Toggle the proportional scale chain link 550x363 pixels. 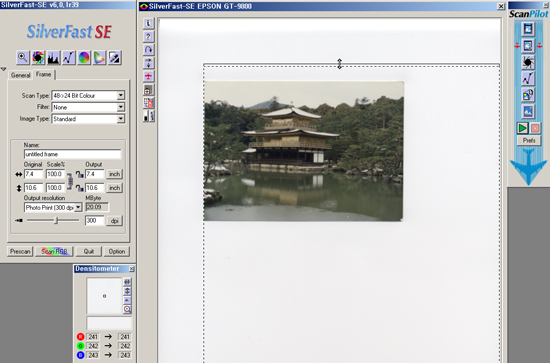pyautogui.click(x=70, y=181)
